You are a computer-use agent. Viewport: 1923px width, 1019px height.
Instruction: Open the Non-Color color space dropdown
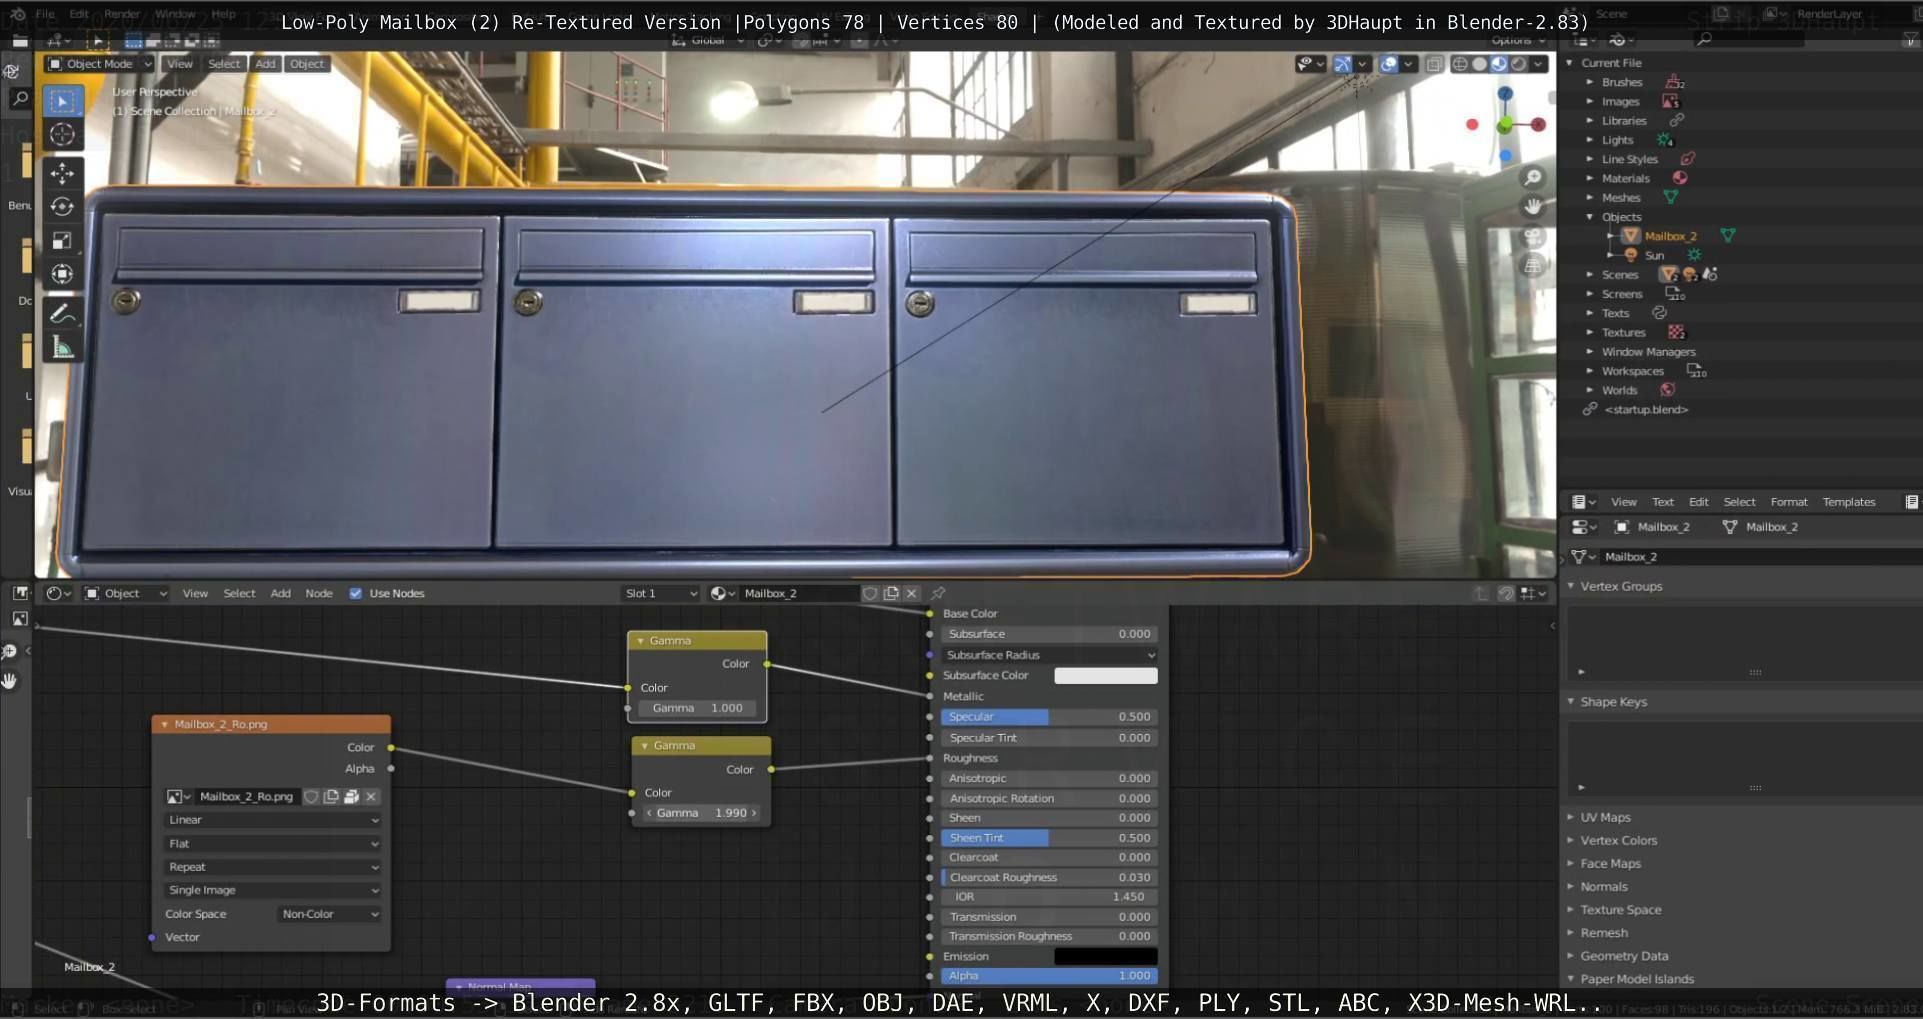[329, 914]
